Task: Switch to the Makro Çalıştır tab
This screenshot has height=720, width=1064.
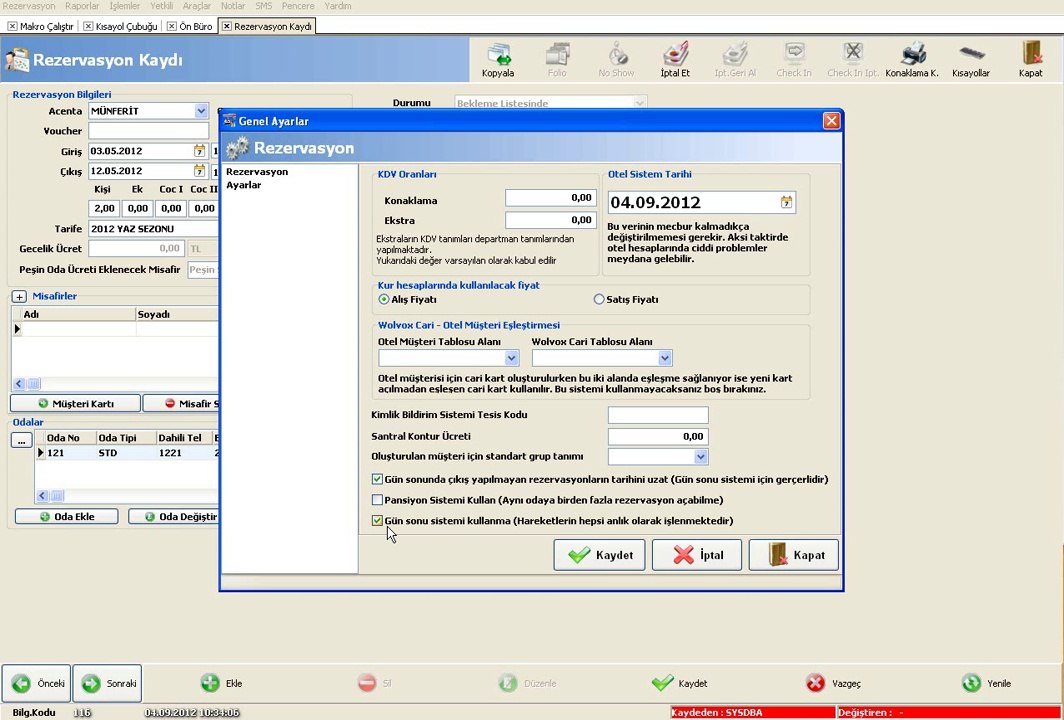Action: (40, 26)
